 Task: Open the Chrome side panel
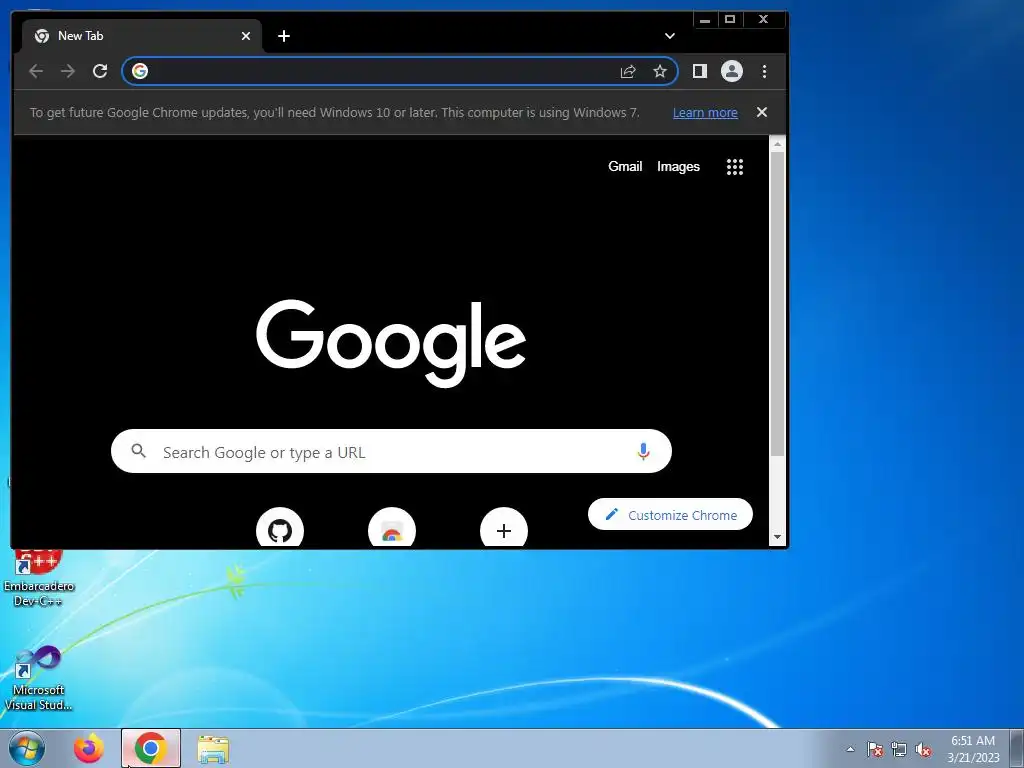pyautogui.click(x=699, y=71)
